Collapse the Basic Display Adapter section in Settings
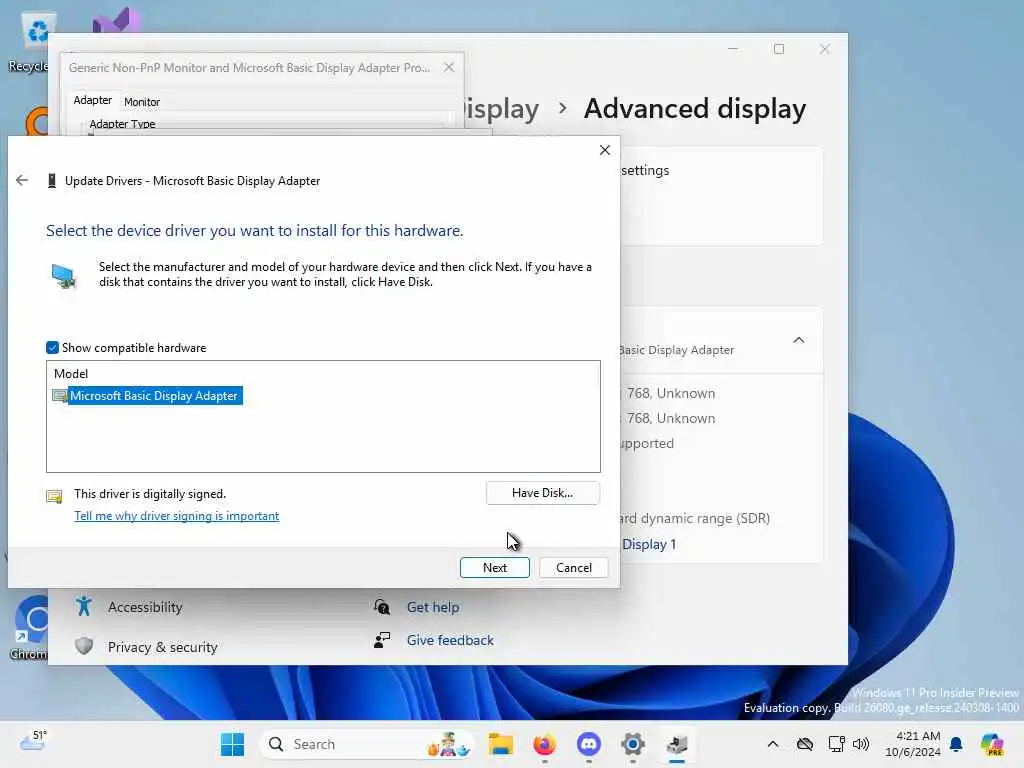The image size is (1024, 768). point(799,340)
